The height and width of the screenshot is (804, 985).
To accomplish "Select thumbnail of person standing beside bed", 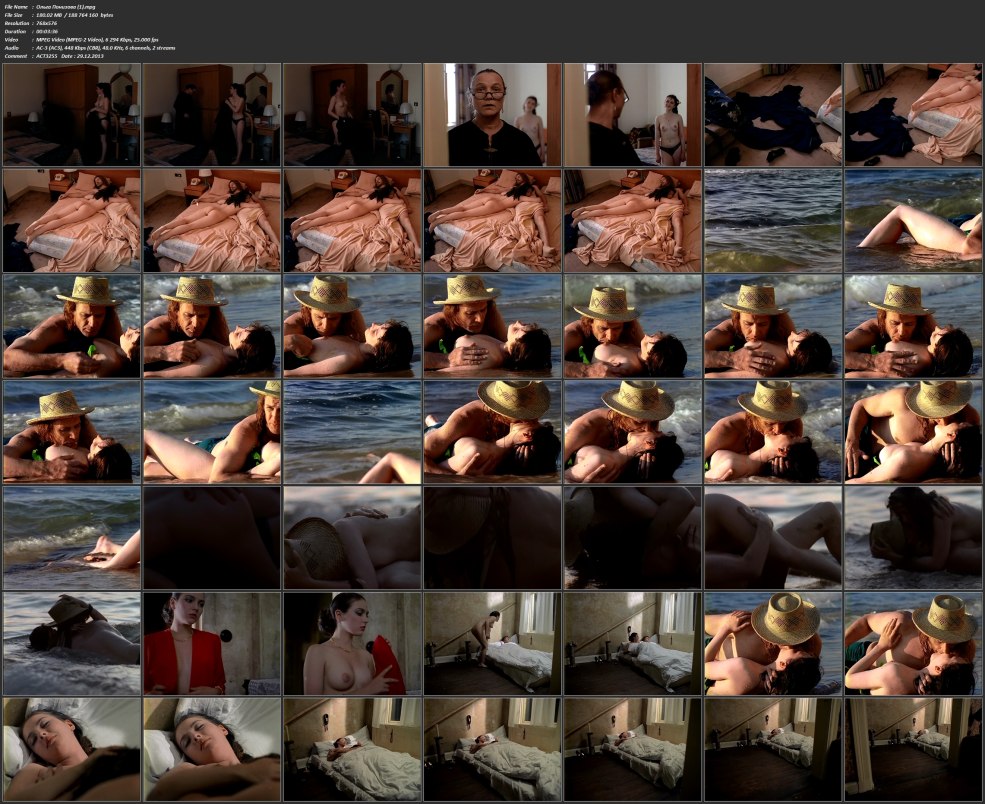I will (492, 643).
